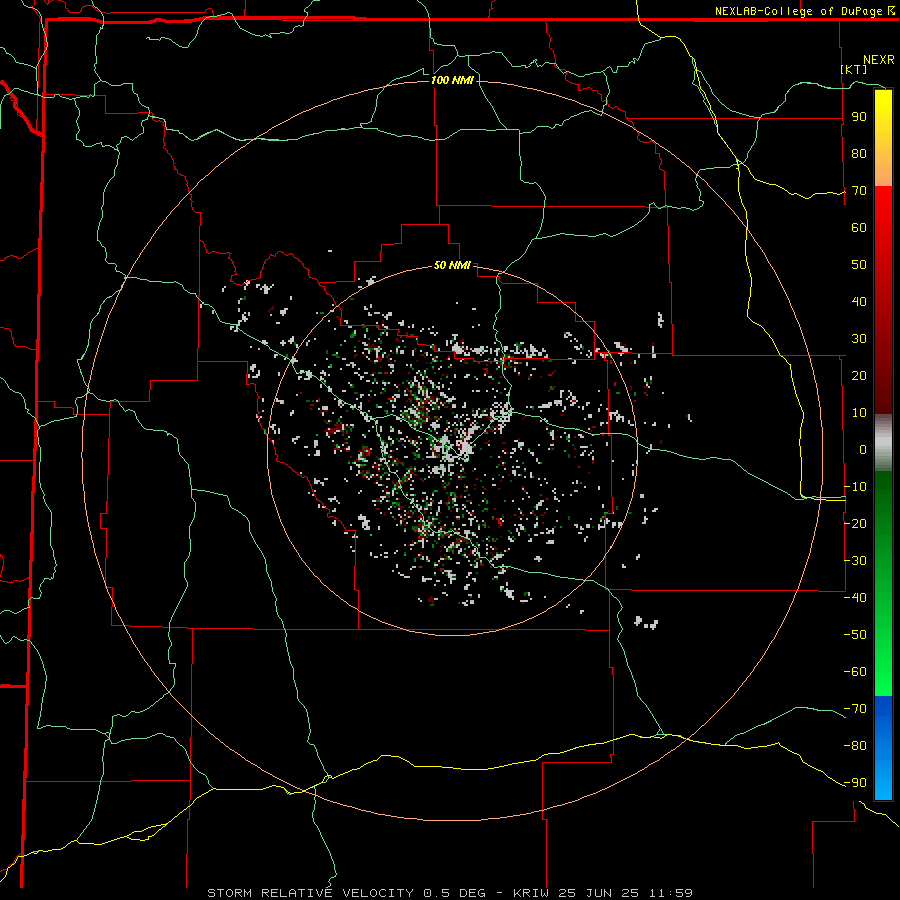The height and width of the screenshot is (900, 900).
Task: Select the bright red 60 kt color band
Action: click(x=883, y=227)
